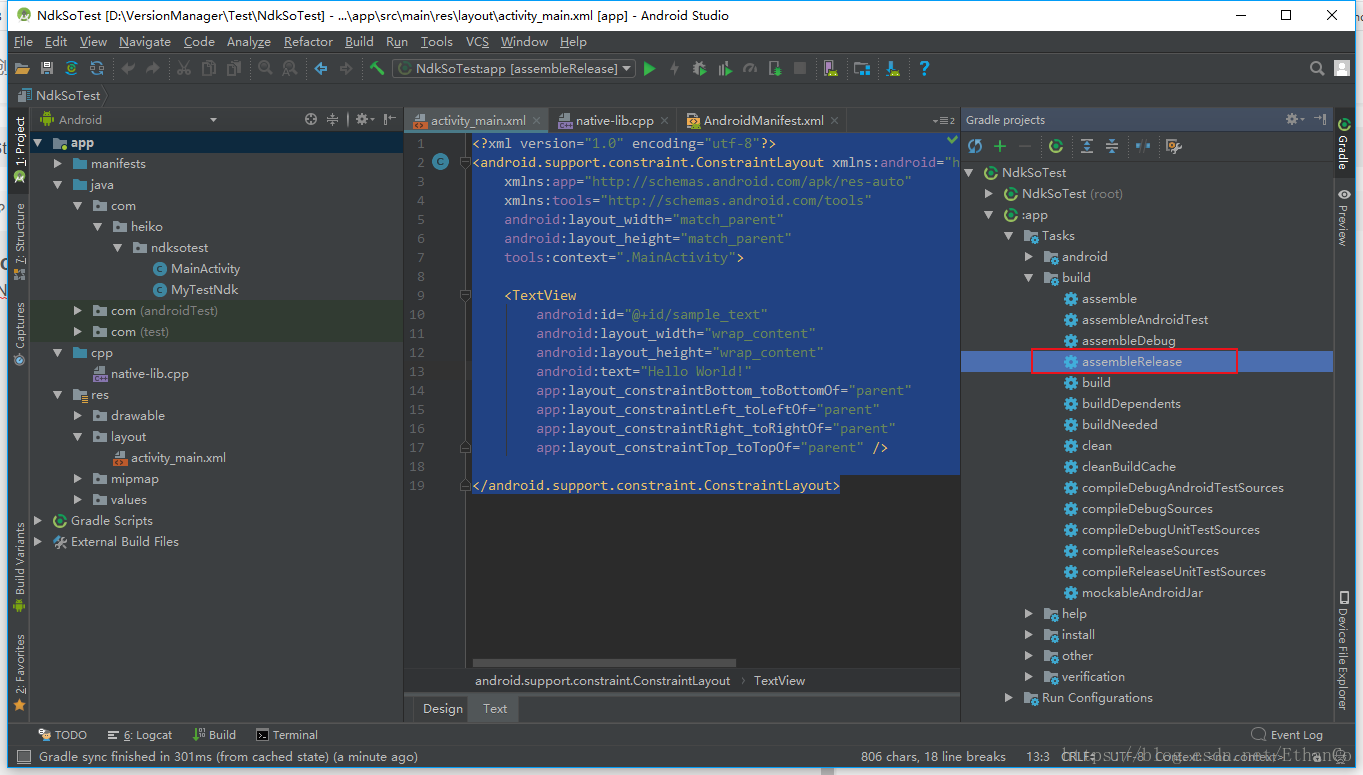Image resolution: width=1363 pixels, height=775 pixels.
Task: Toggle tool window bars icon in status bar
Action: tap(24, 757)
